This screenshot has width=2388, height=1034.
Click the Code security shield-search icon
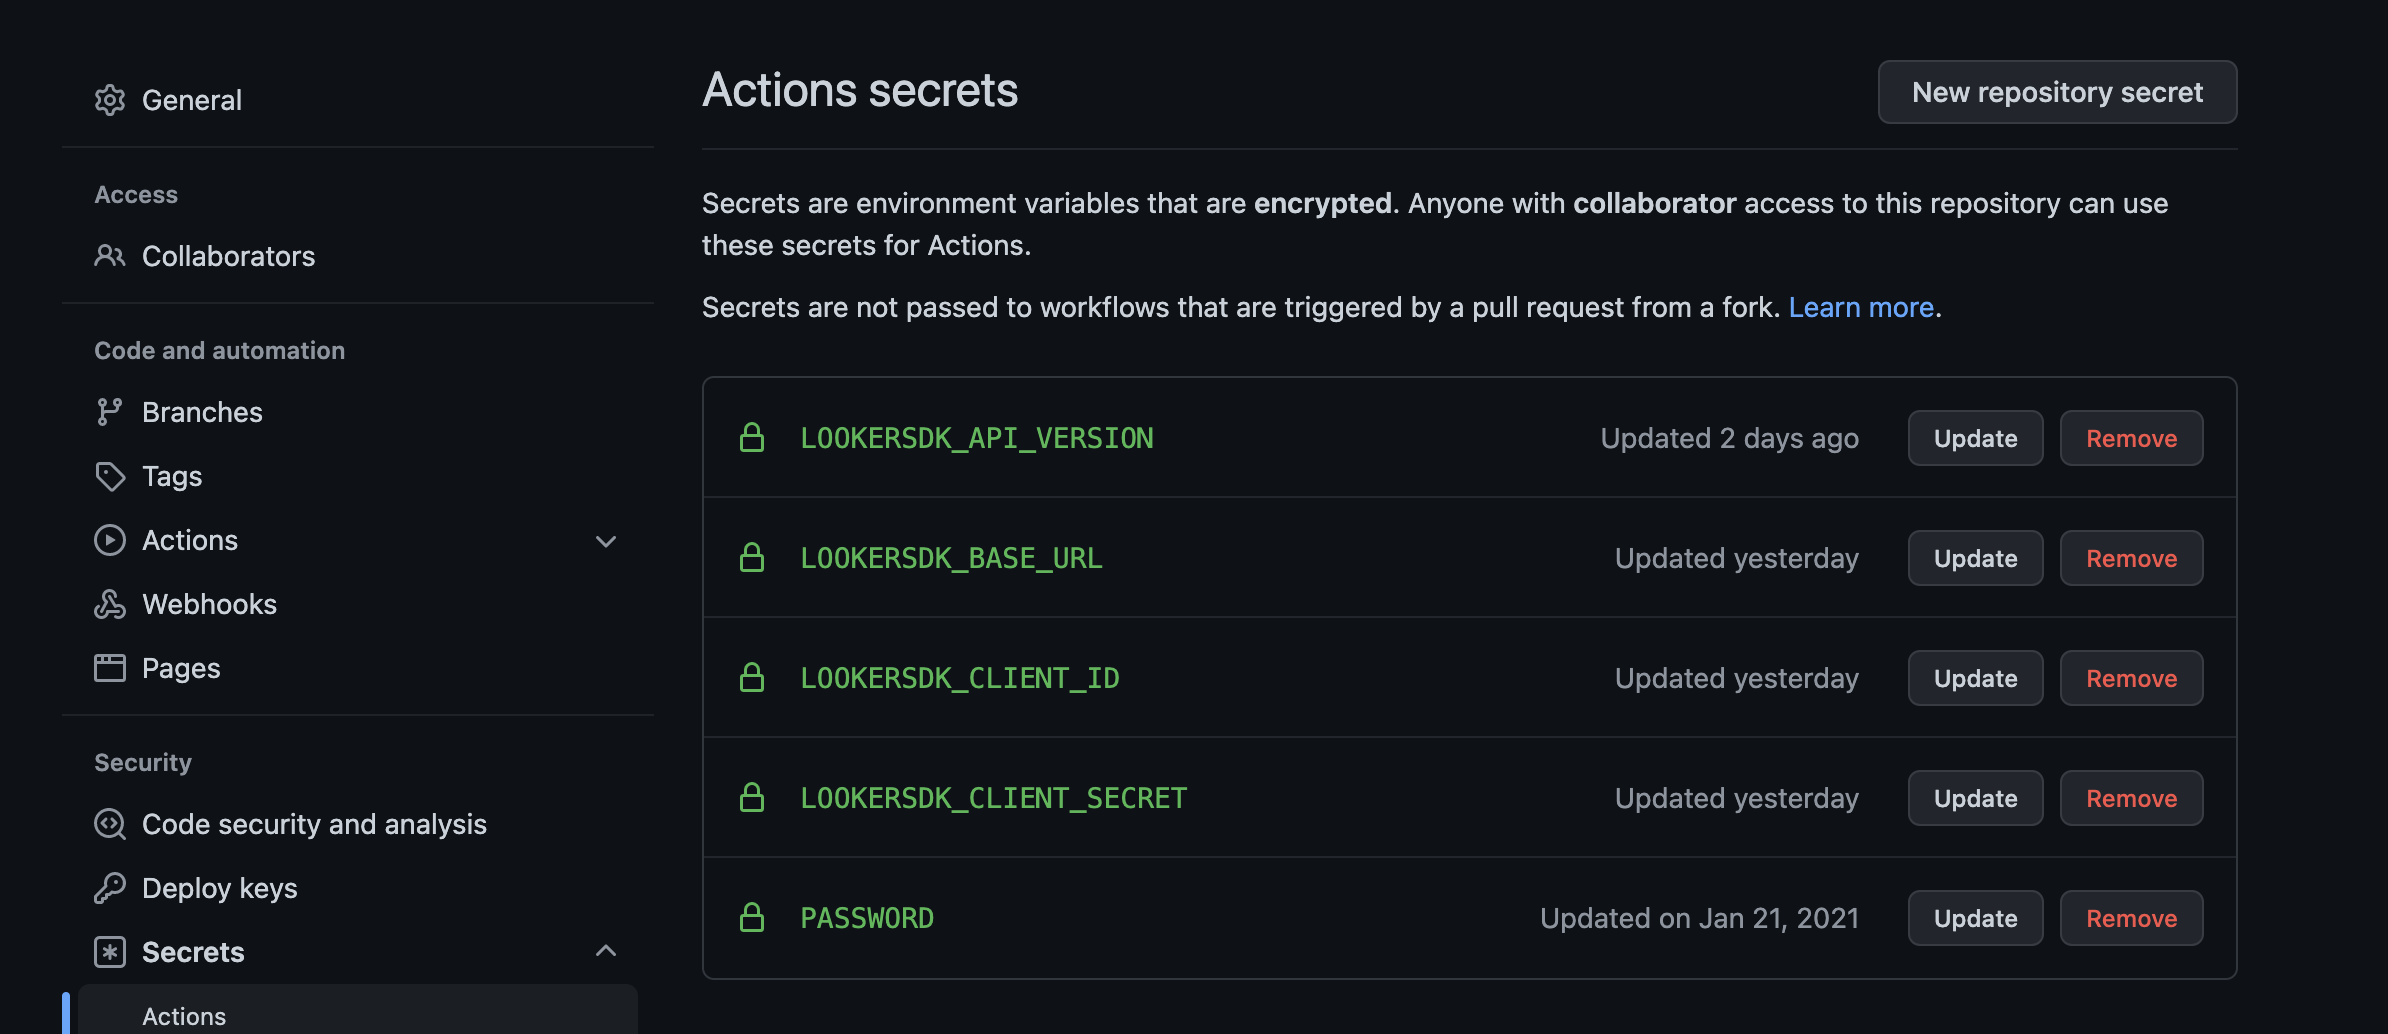[x=110, y=824]
